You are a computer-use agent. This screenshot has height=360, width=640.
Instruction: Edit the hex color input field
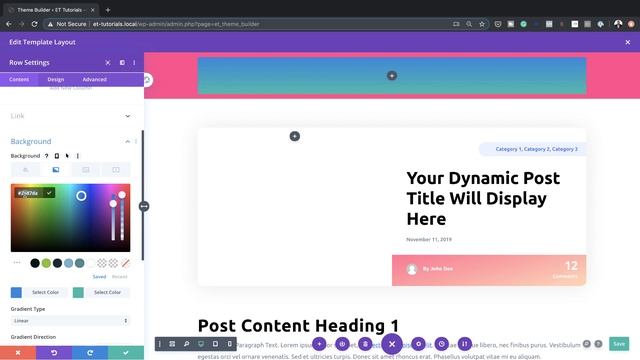(x=28, y=193)
